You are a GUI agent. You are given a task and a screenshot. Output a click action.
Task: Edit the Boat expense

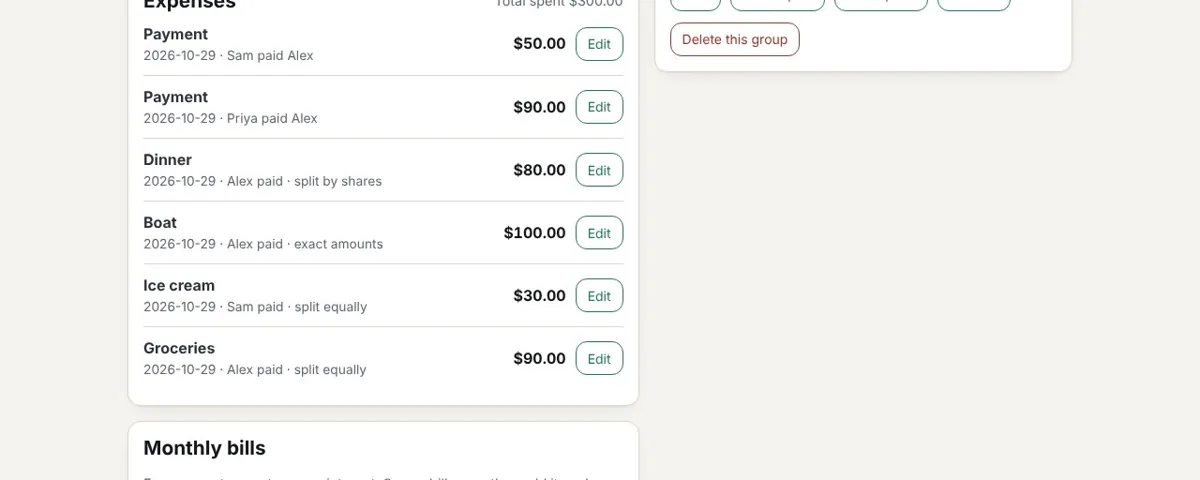point(599,233)
